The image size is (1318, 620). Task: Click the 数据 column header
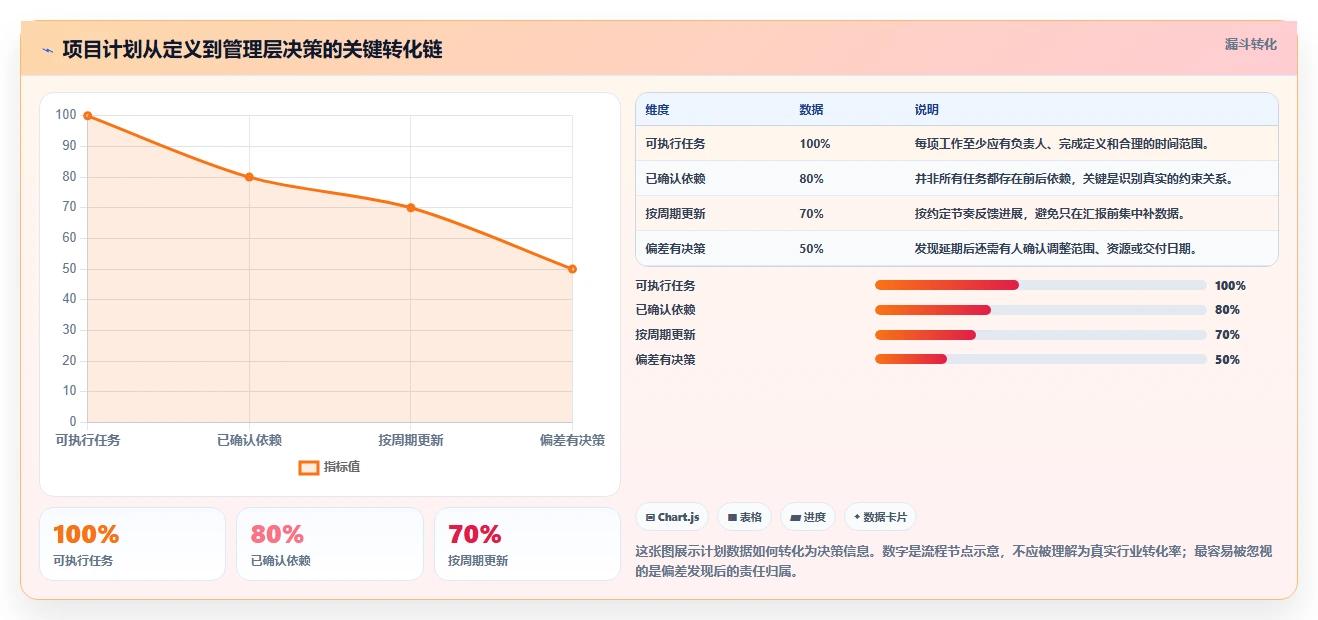(x=811, y=110)
